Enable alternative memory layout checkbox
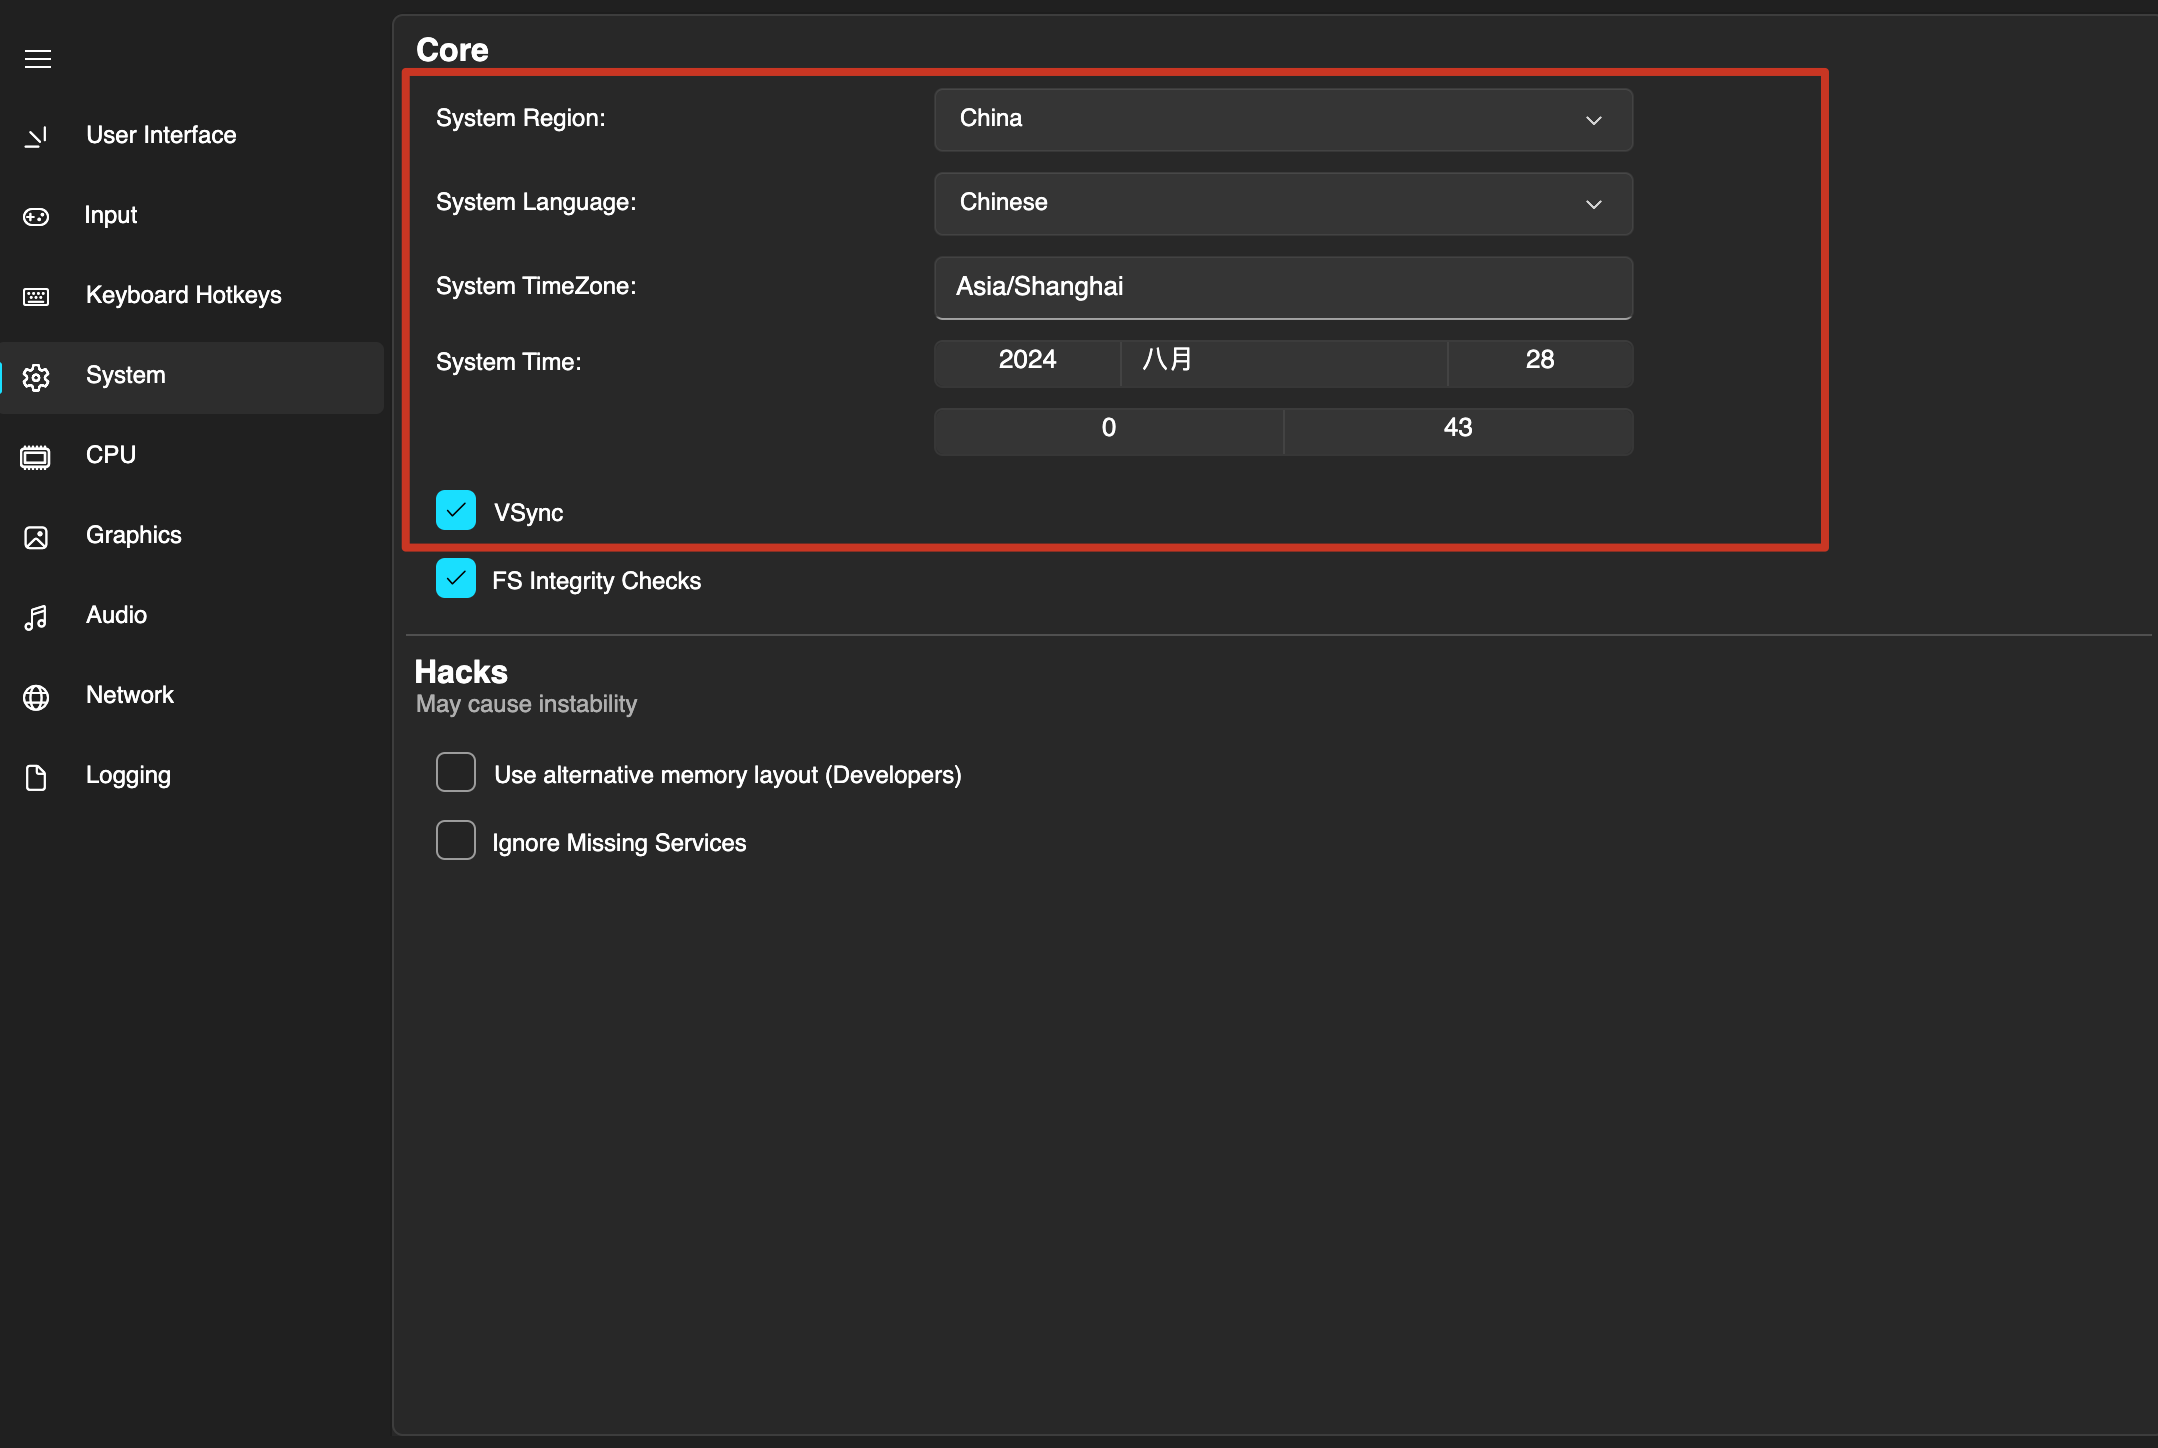 tap(456, 772)
